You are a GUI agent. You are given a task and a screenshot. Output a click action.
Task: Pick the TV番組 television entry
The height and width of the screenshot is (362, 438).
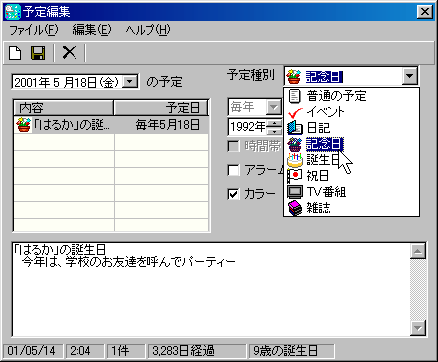(351, 192)
